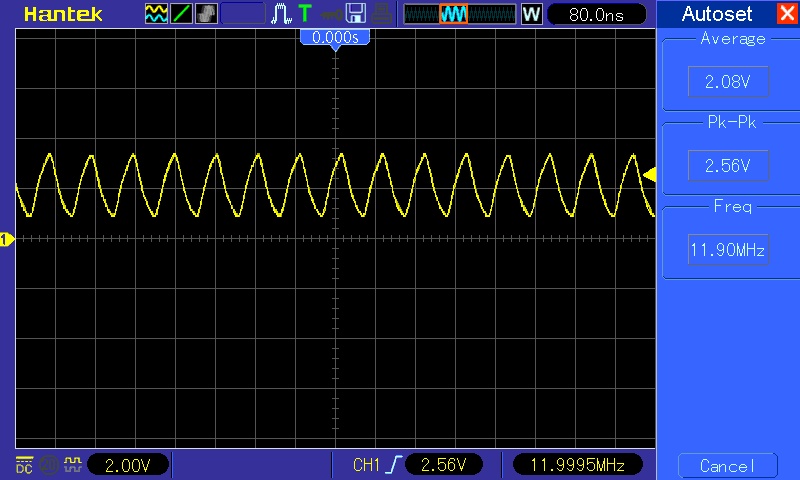The height and width of the screenshot is (480, 800).
Task: Click the 2.56V trigger level readout
Action: coord(443,465)
